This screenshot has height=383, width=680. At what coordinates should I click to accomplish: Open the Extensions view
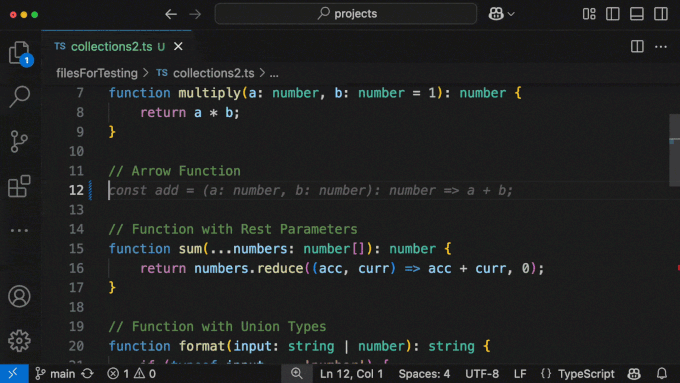20,187
